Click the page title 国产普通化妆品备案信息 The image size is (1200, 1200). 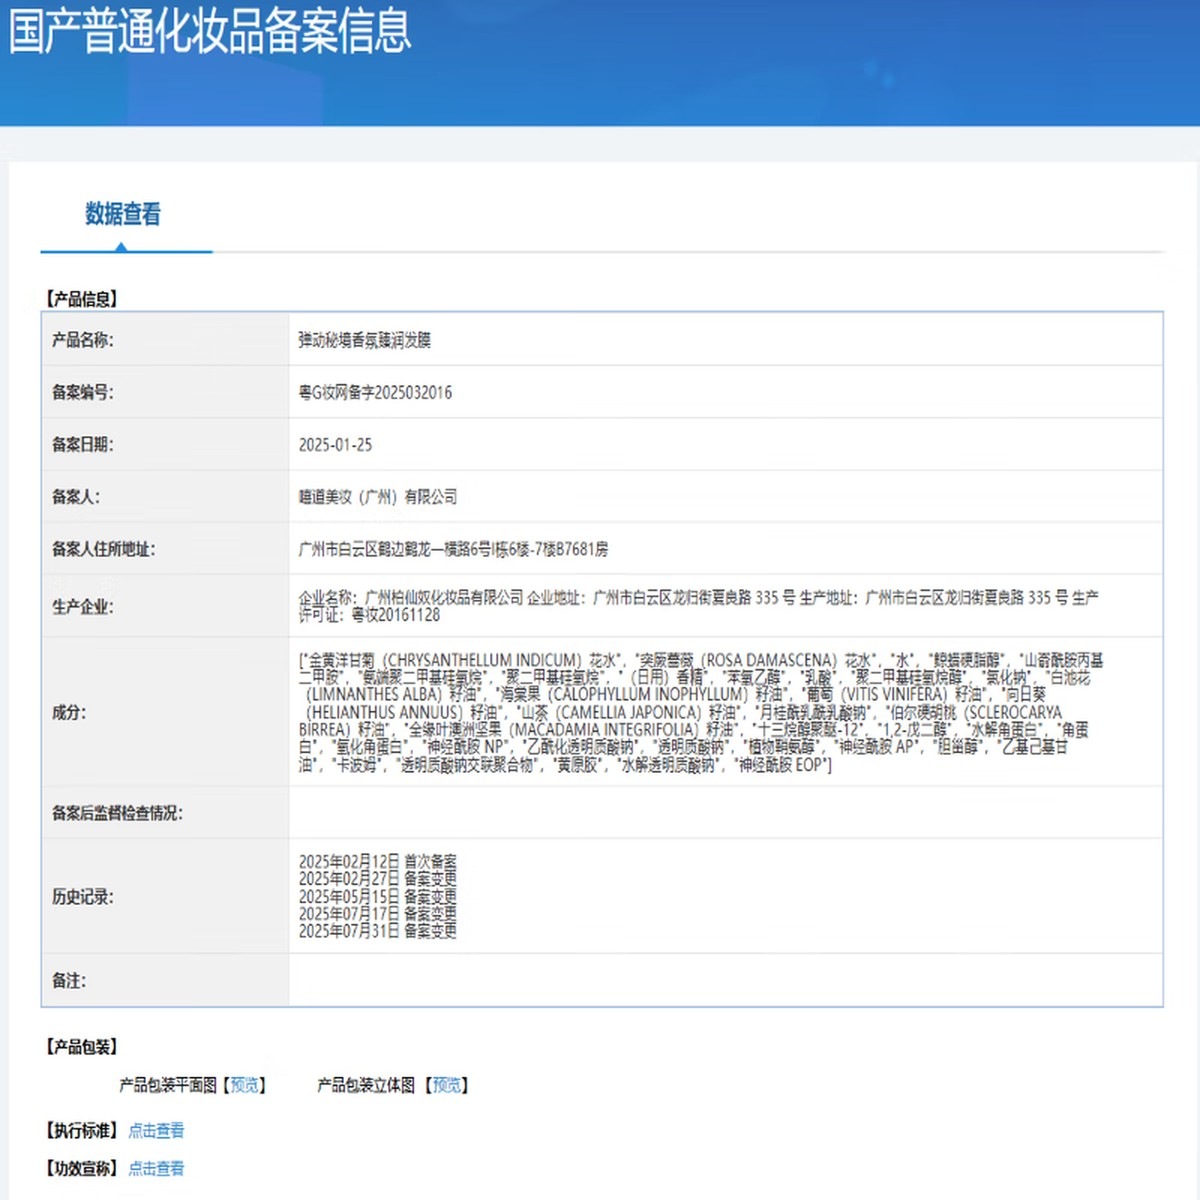210,31
